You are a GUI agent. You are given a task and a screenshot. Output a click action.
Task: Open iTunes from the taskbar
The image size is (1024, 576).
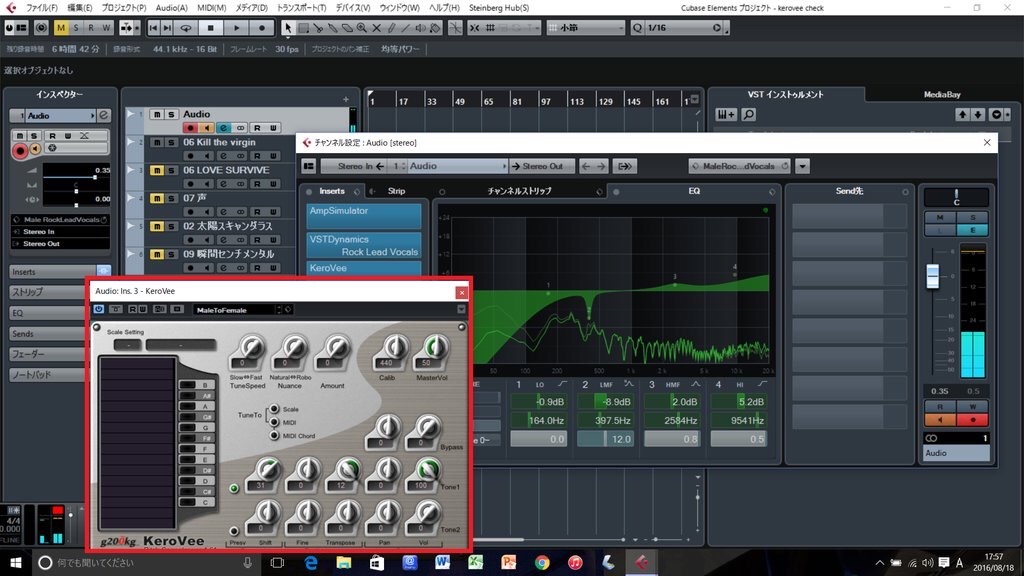tap(575, 562)
